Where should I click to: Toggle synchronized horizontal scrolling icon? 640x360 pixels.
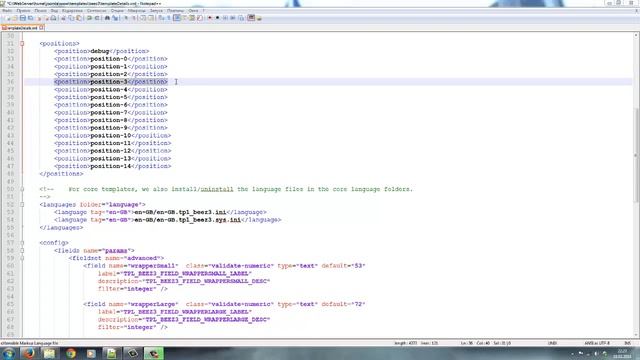(x=151, y=18)
